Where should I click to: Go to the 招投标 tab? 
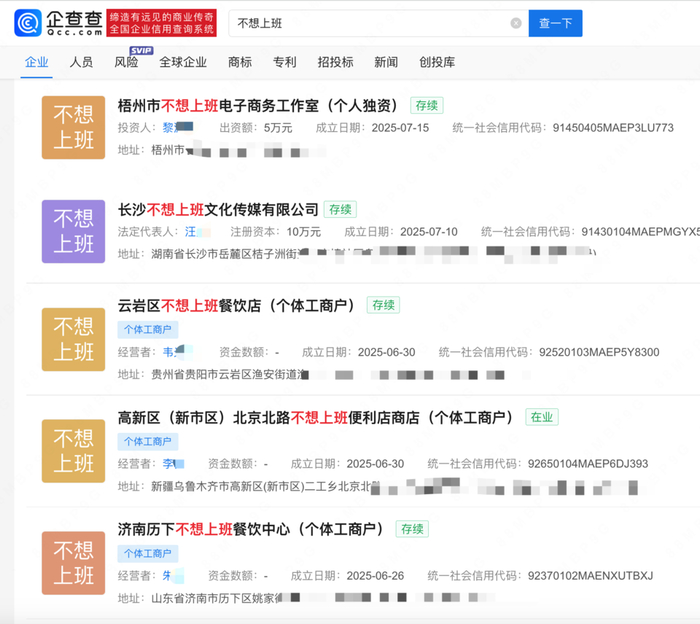coord(335,62)
